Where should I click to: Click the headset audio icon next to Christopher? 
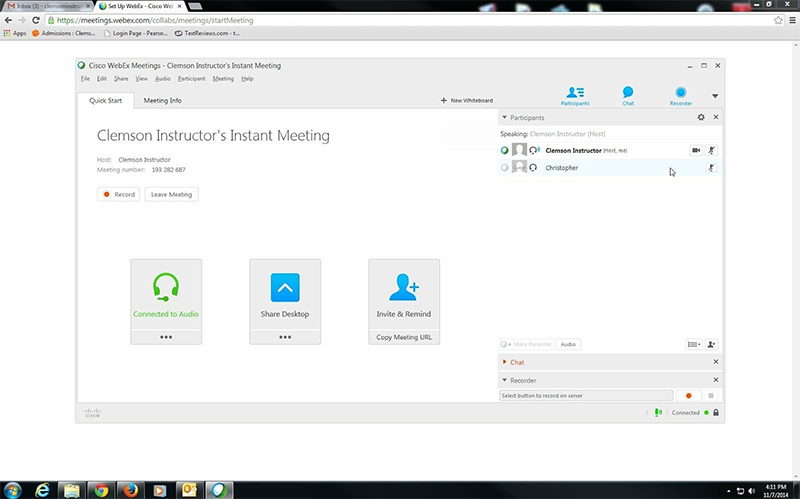pos(533,167)
